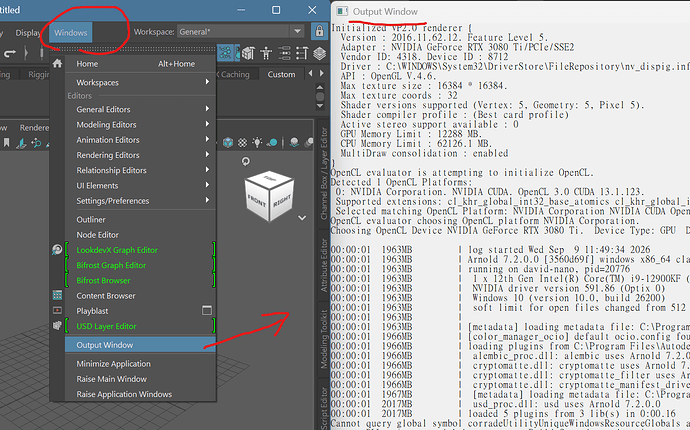Viewport: 690px width, 430px height.
Task: Select Raise Application Windows
Action: 140,394
